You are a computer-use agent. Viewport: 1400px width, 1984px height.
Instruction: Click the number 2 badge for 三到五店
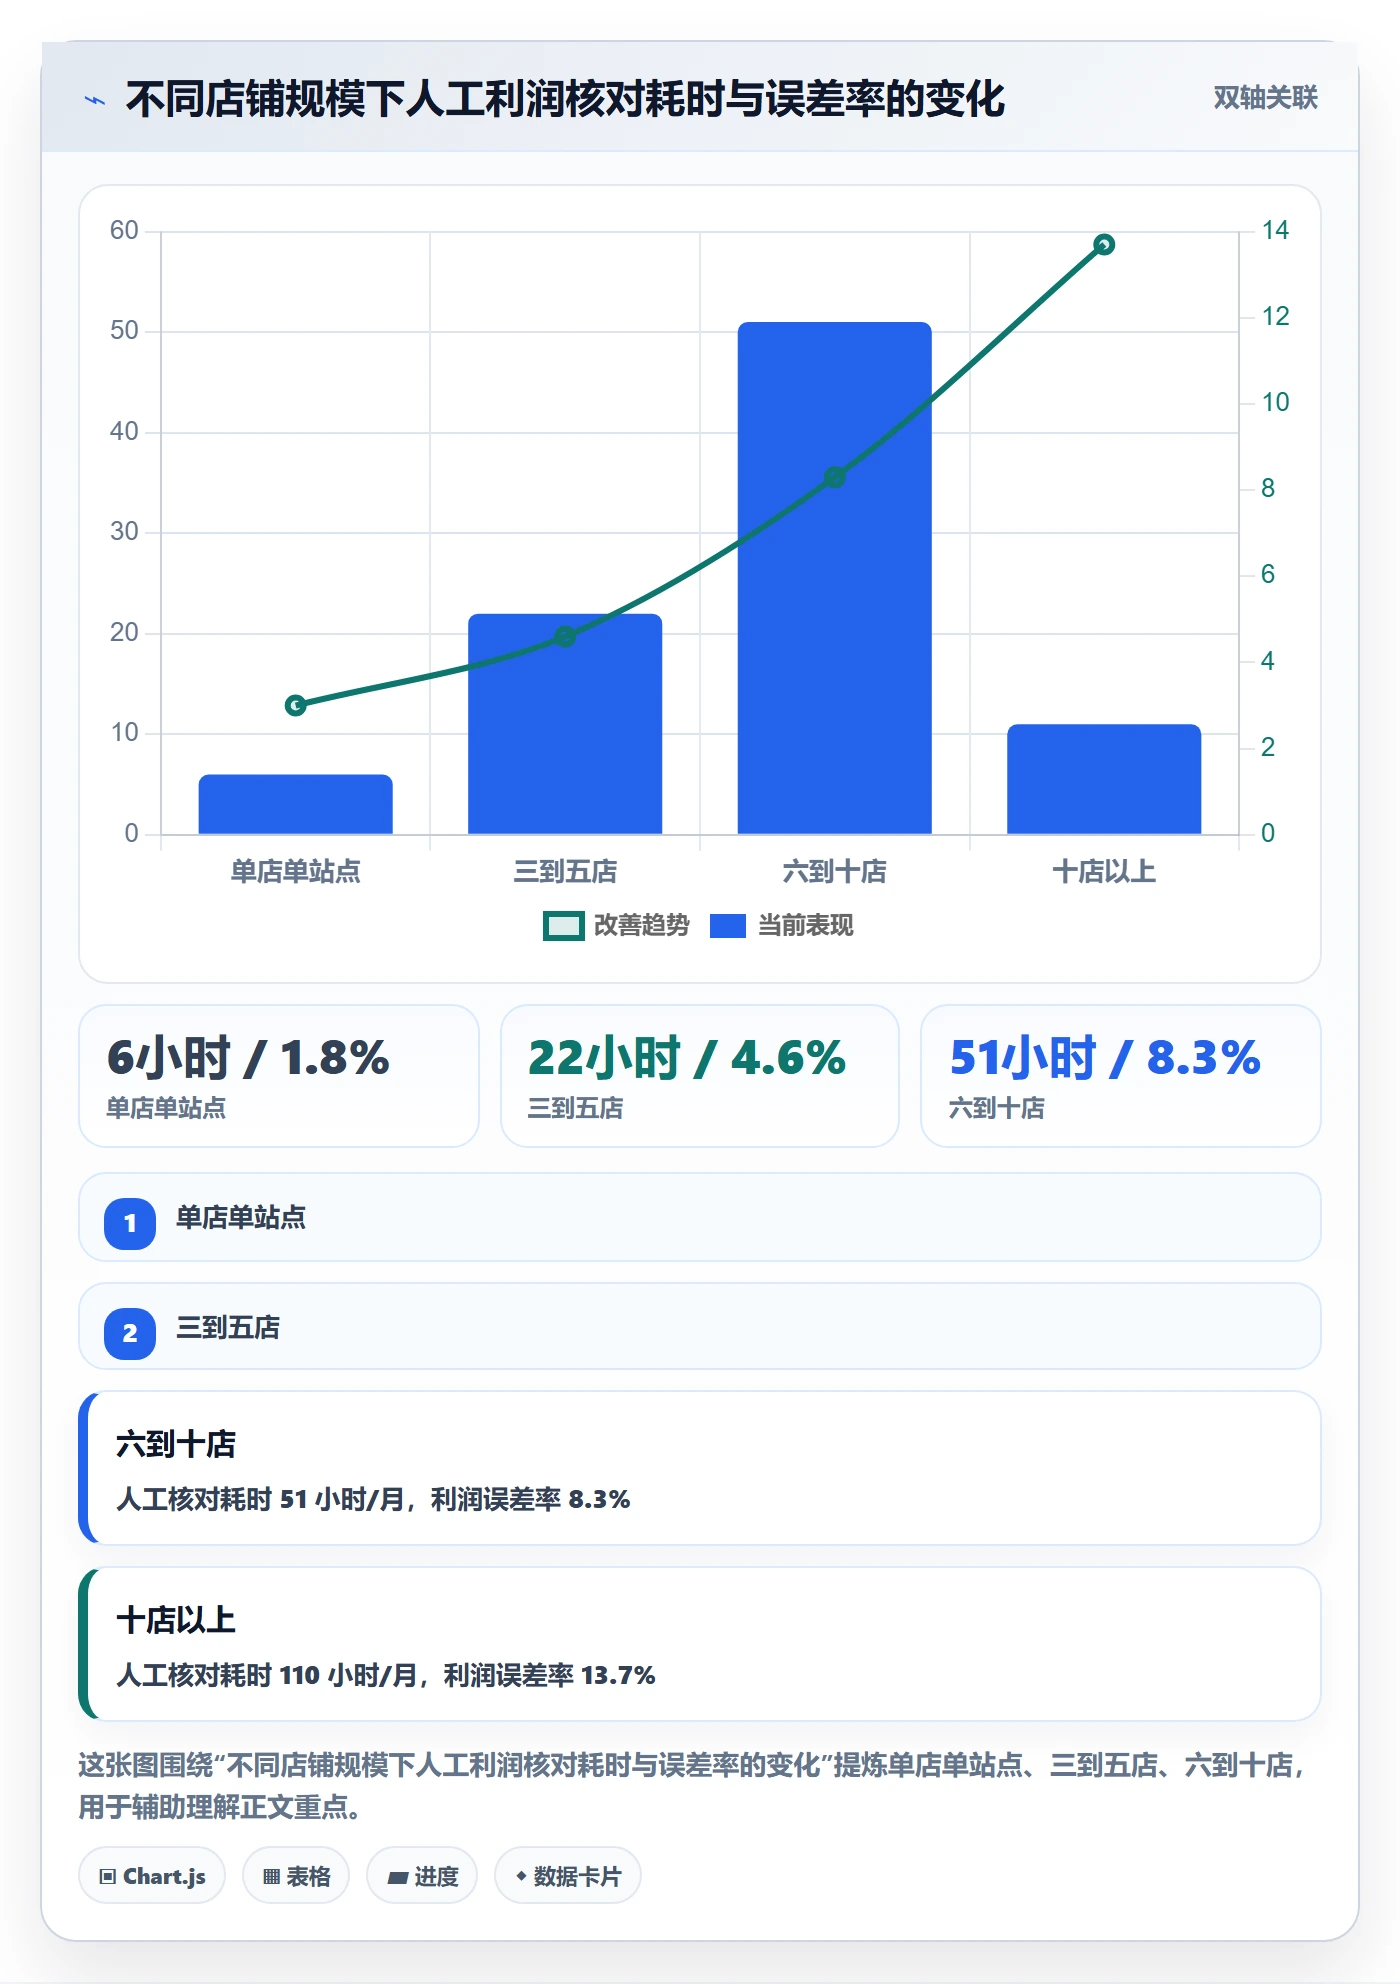click(x=130, y=1333)
